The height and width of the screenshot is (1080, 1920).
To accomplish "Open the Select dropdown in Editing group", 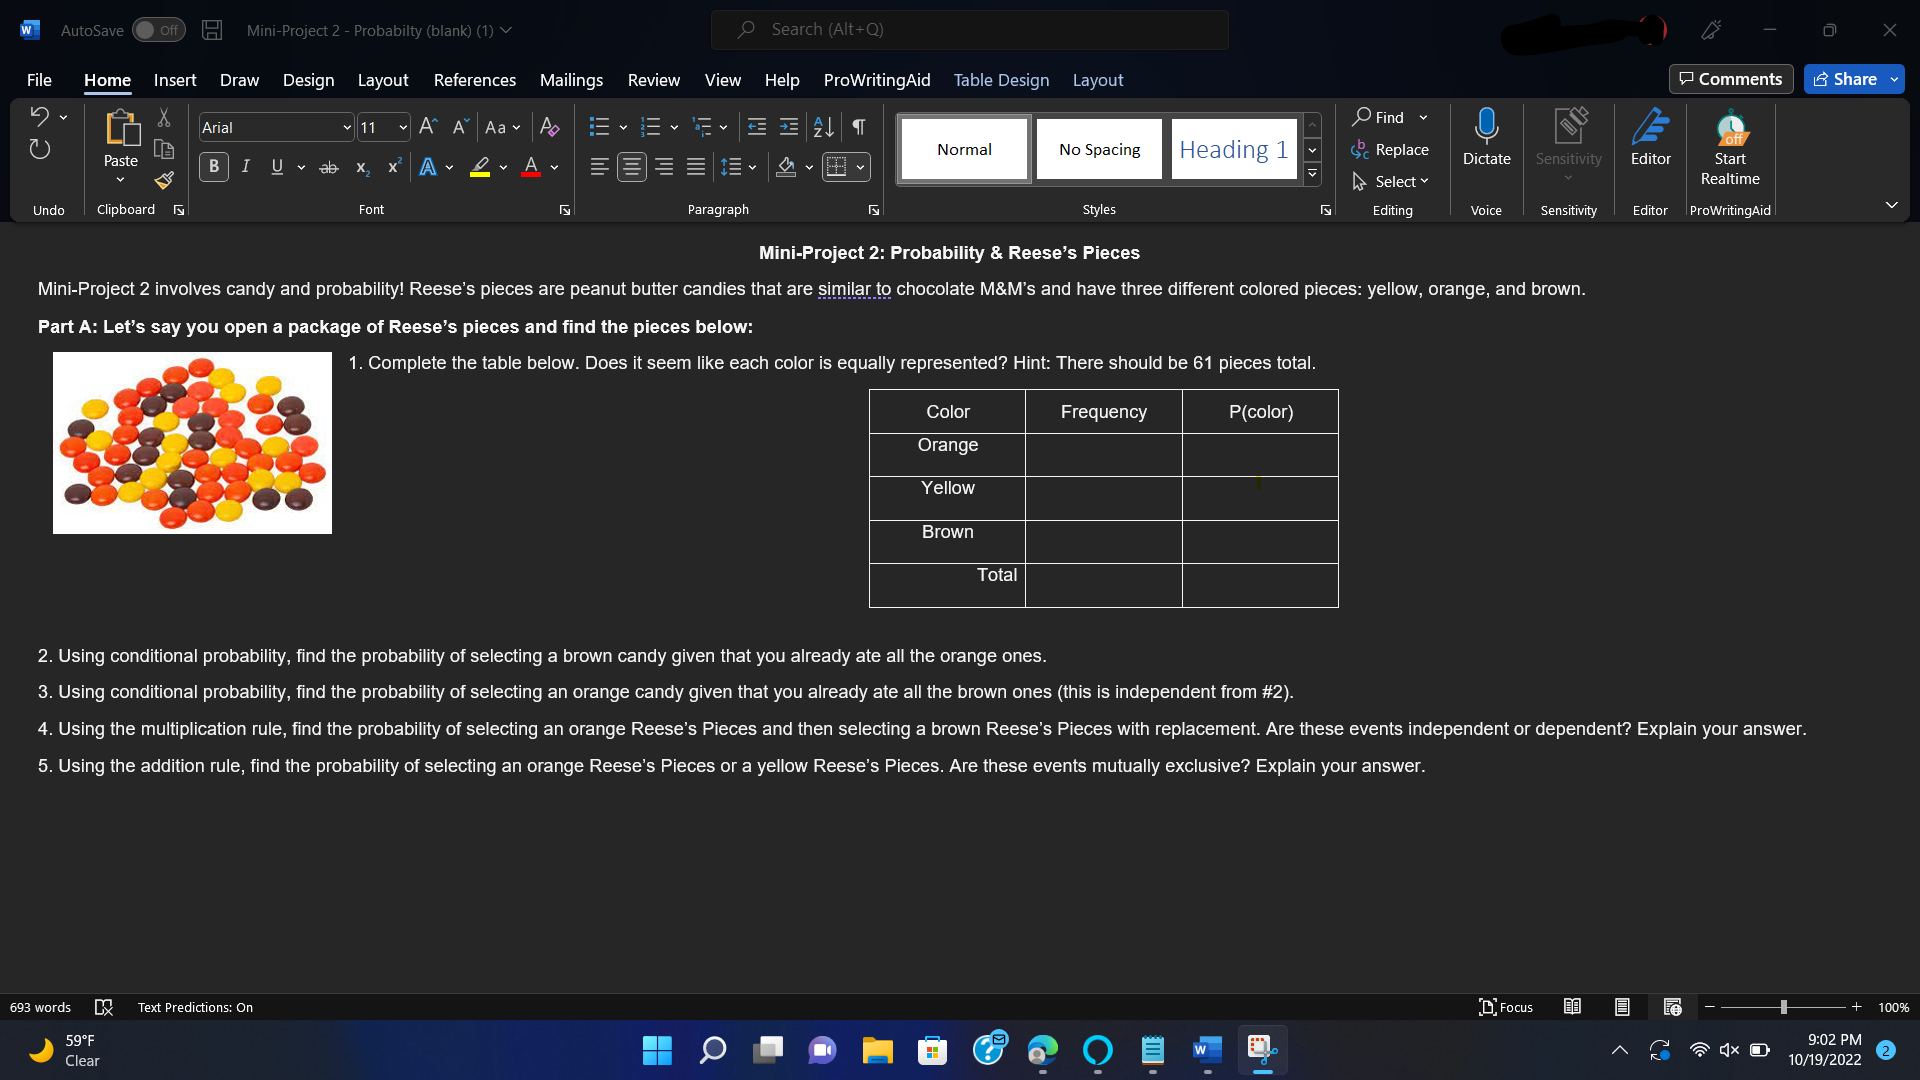I will click(x=1391, y=181).
